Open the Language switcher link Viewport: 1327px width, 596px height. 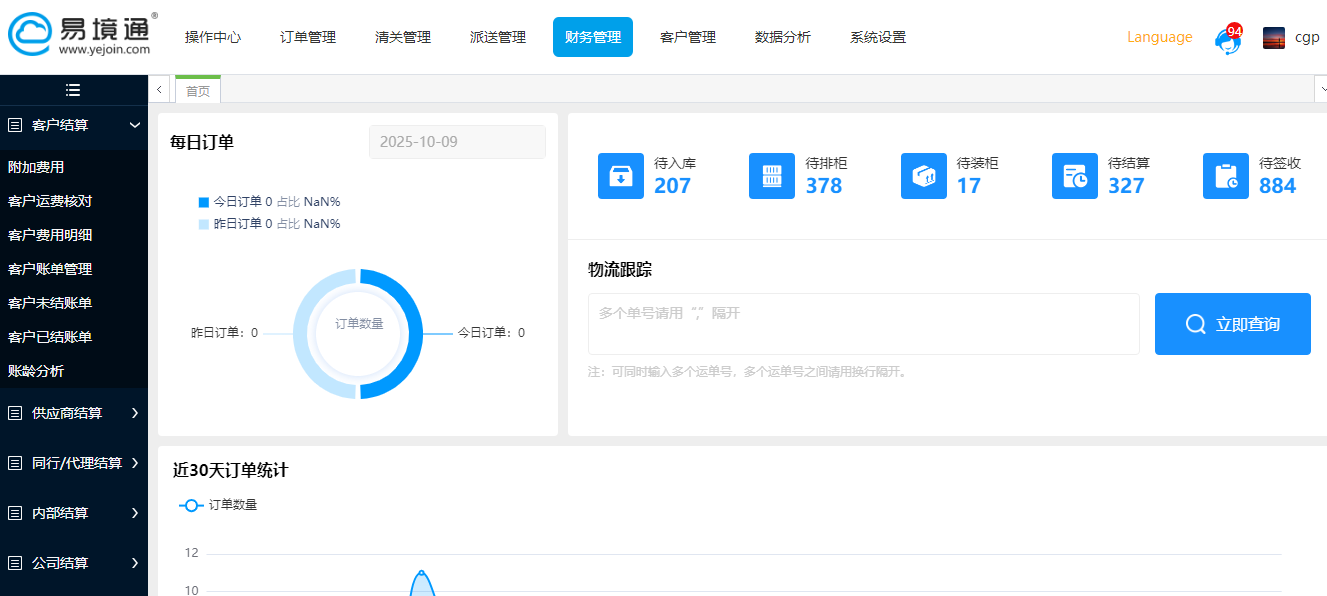click(x=1159, y=37)
